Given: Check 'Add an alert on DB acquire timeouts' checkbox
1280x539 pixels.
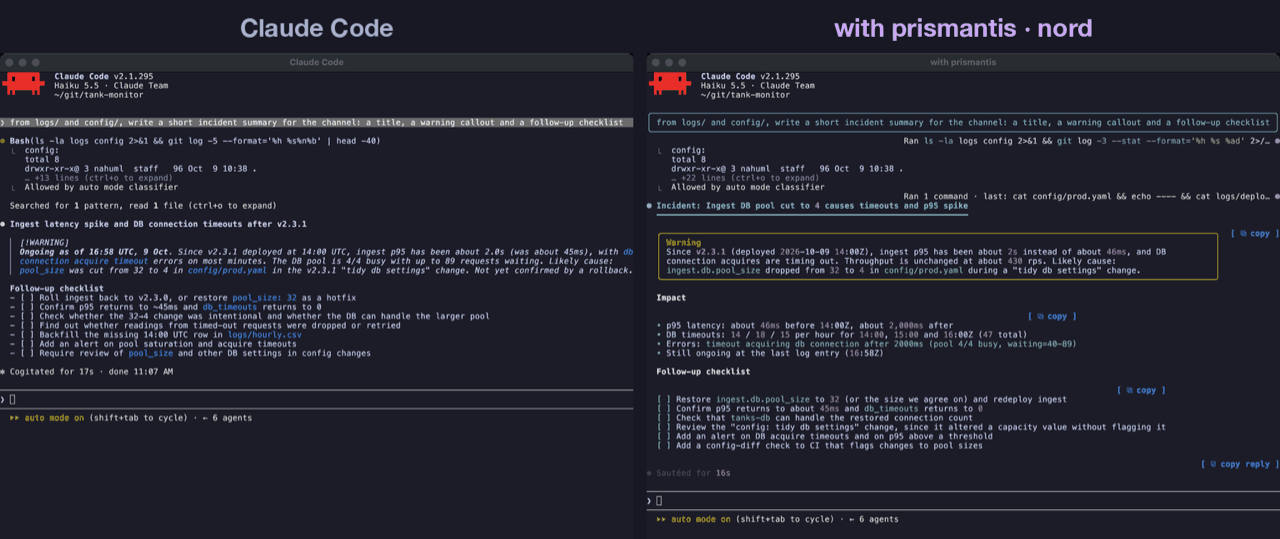Looking at the screenshot, I should coord(664,436).
